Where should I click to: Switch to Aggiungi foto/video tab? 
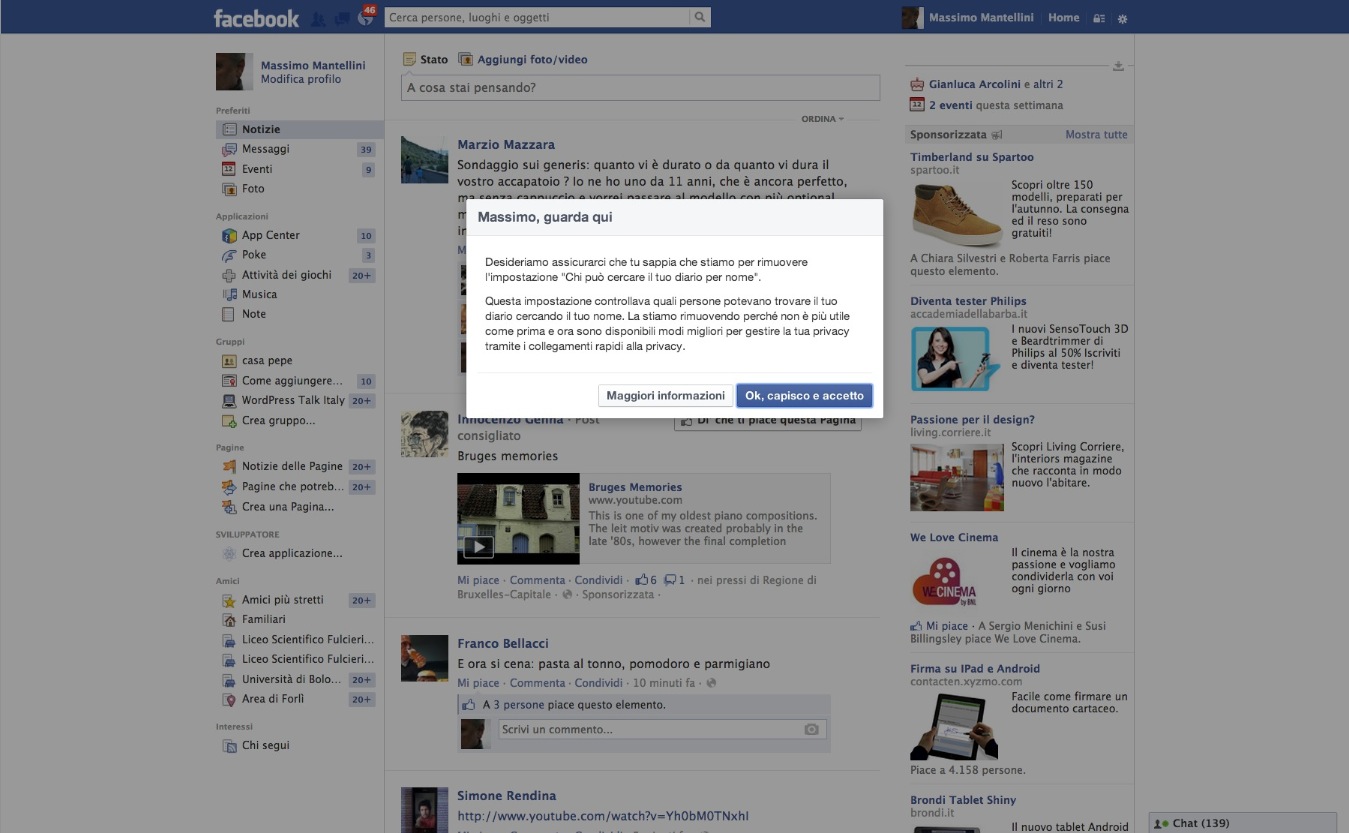523,59
